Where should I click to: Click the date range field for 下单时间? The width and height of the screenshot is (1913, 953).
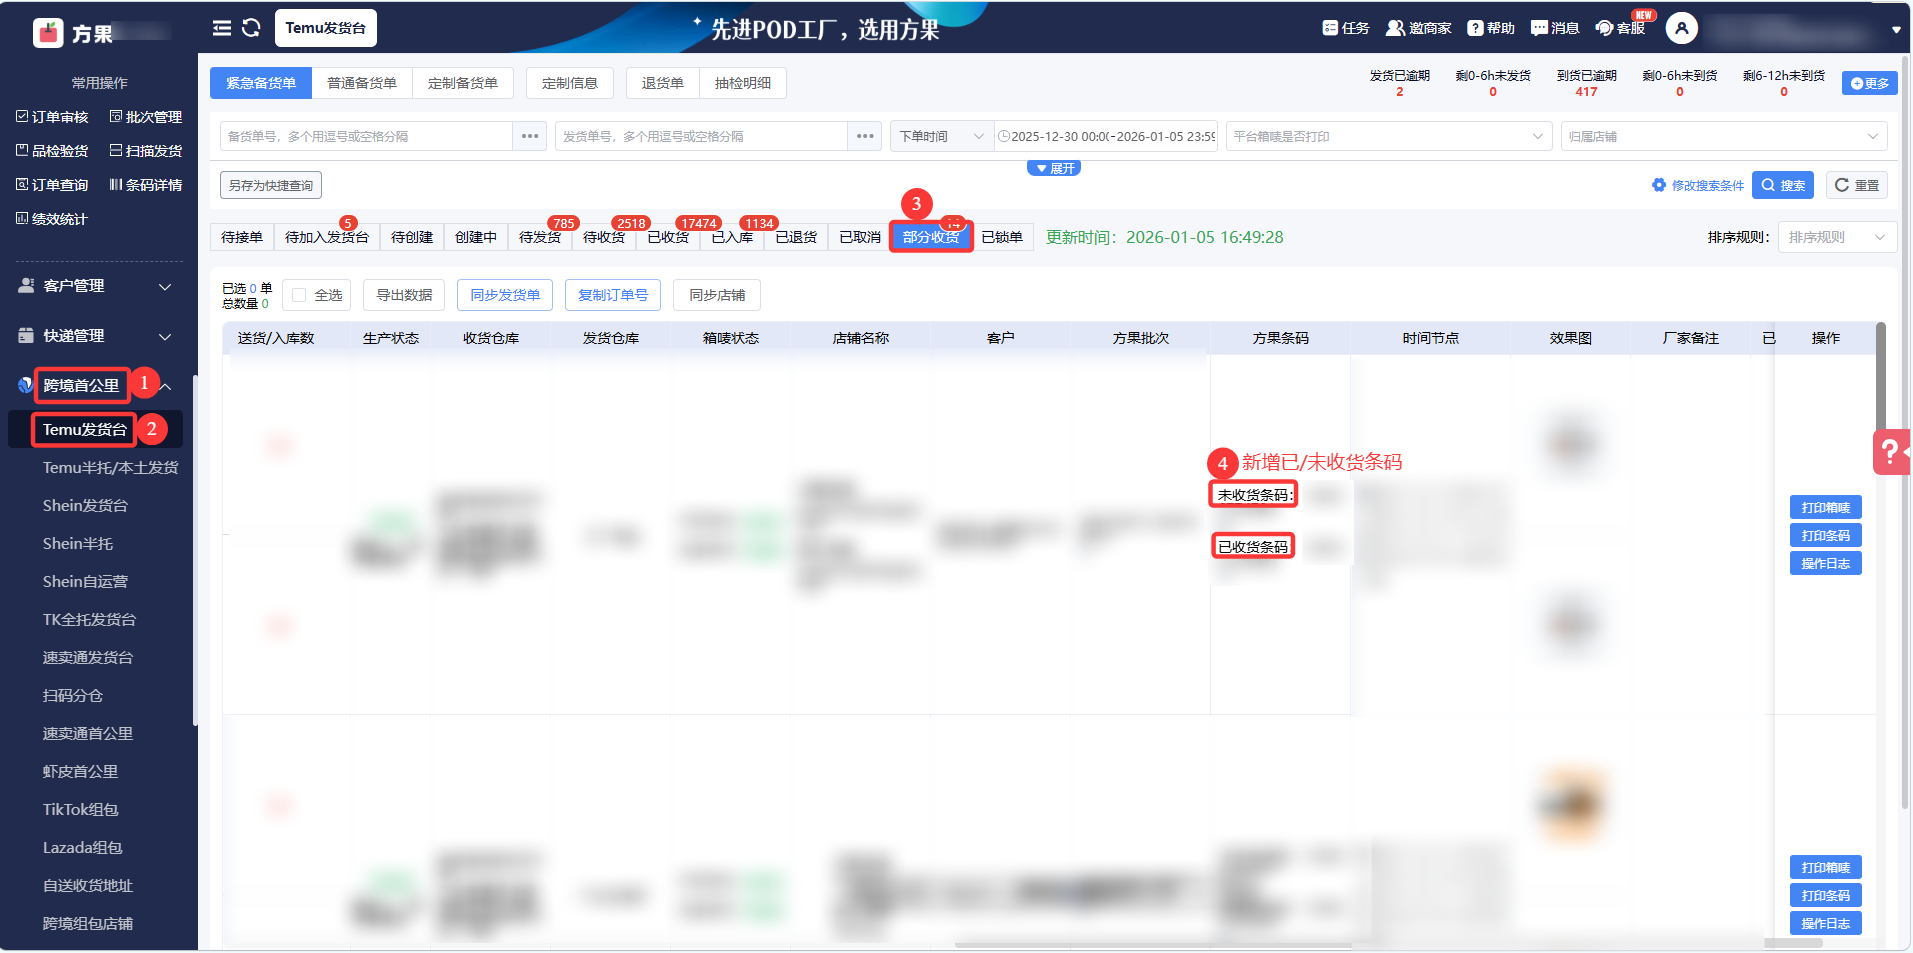click(x=1106, y=136)
